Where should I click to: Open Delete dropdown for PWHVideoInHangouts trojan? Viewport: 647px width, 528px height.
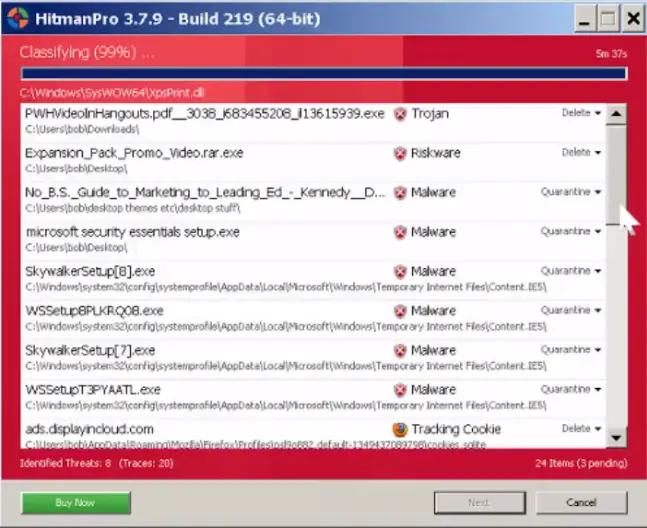(581, 113)
